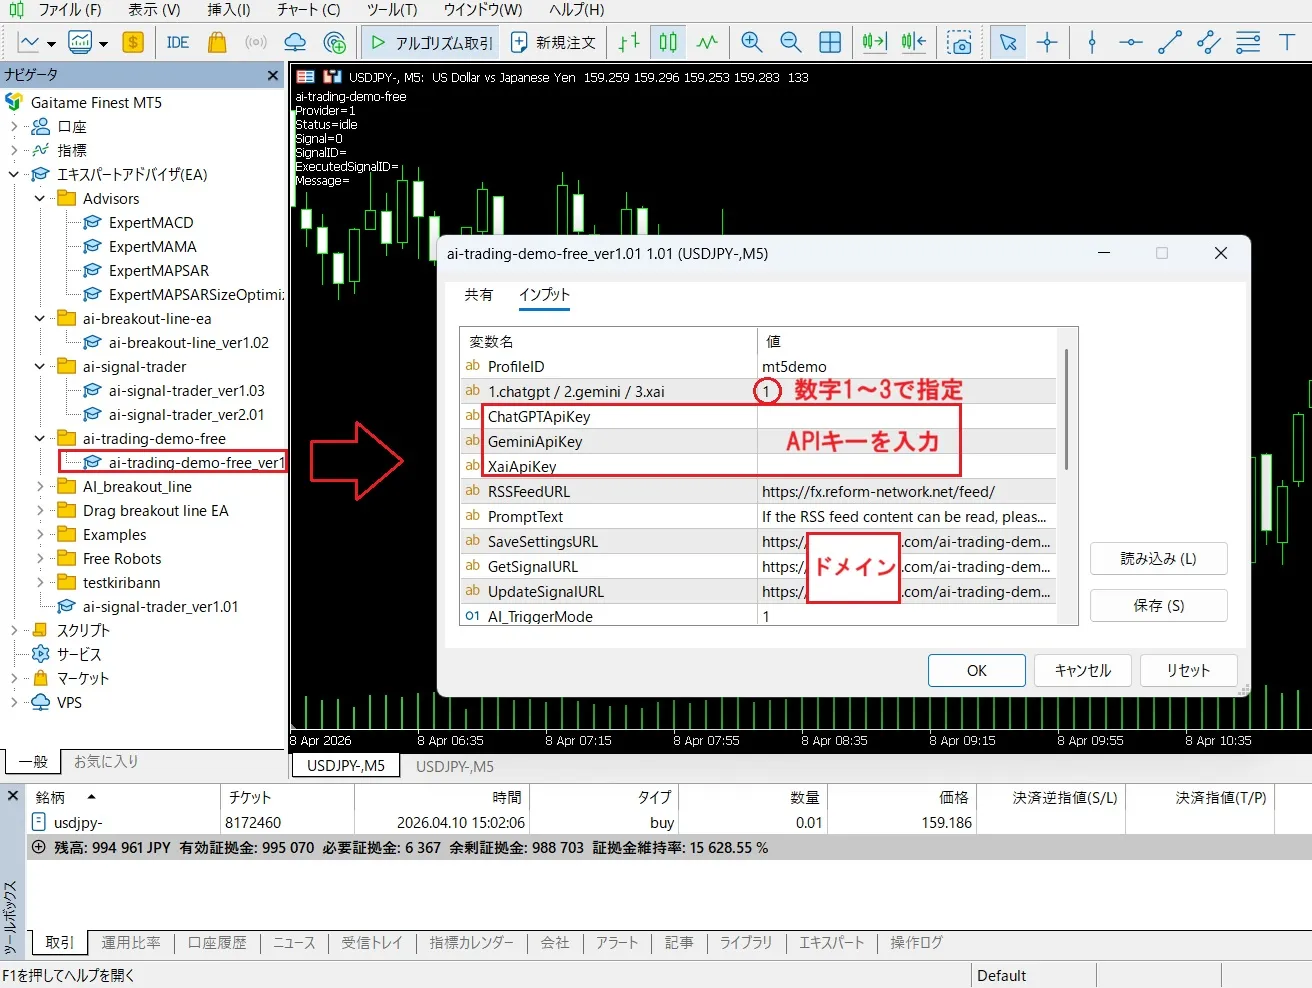Expand the Free Robots folder
Screen dimensions: 1312x988
point(40,558)
